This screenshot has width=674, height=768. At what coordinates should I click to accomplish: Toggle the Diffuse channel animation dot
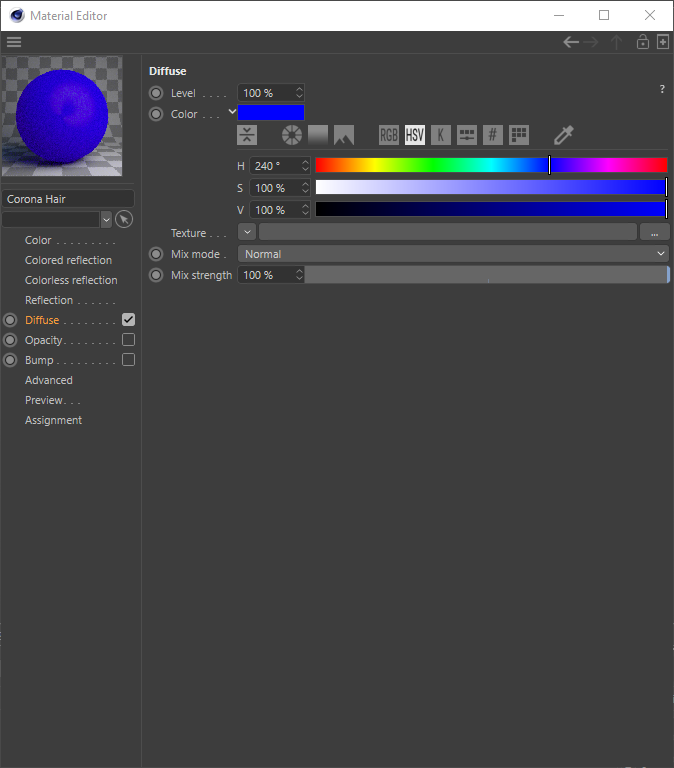(10, 320)
